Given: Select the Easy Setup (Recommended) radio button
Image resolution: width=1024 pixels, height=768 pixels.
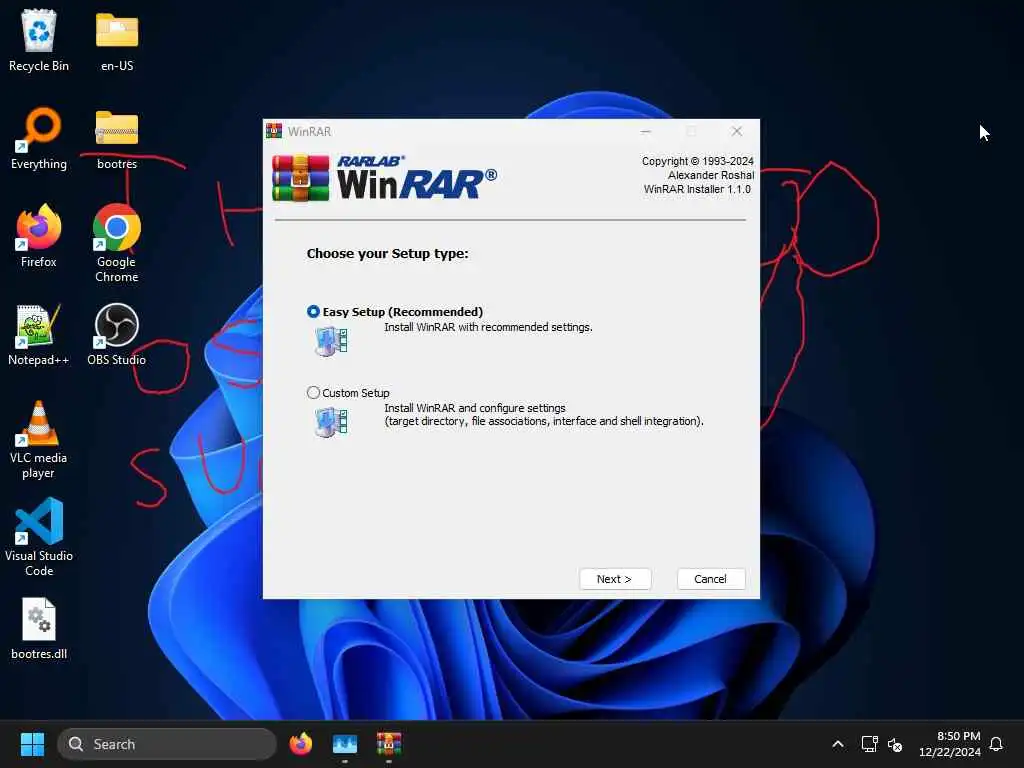Looking at the screenshot, I should tap(313, 312).
